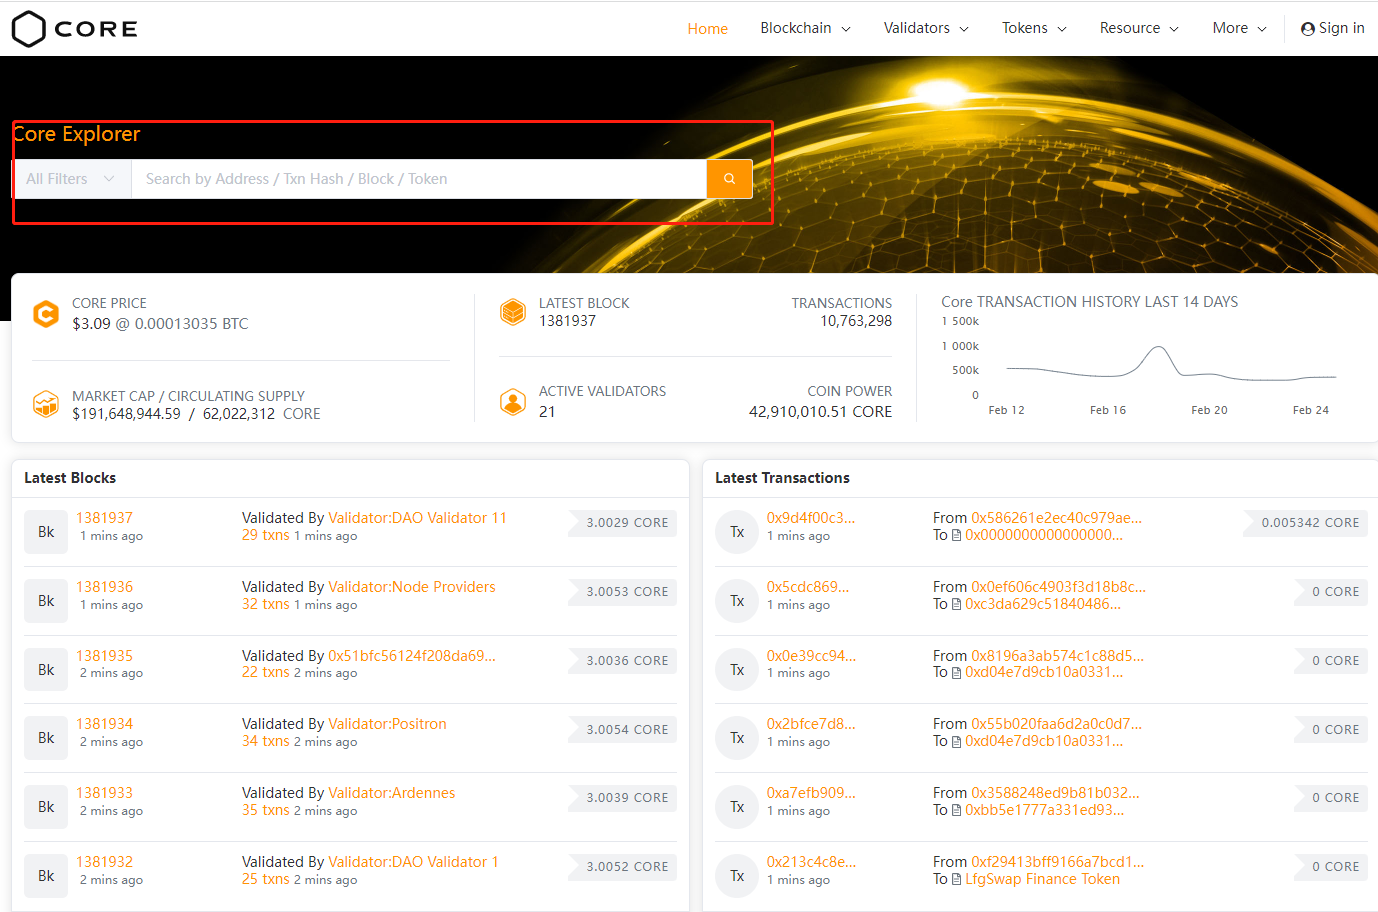The image size is (1378, 912).
Task: Open LfgSwap Finance Token link
Action: 1042,879
